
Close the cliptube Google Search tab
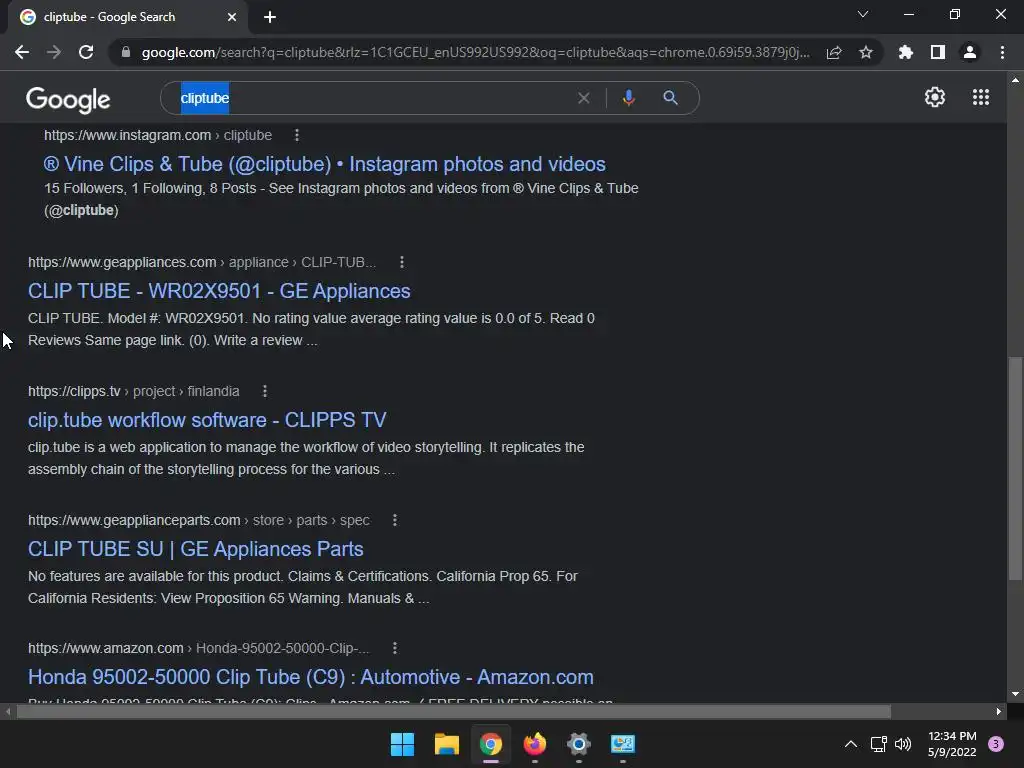pos(232,17)
